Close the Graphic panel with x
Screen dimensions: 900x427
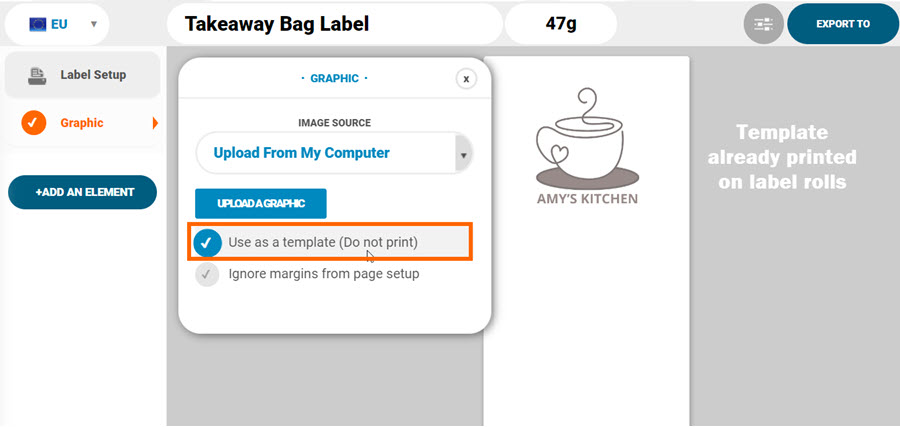click(x=466, y=79)
